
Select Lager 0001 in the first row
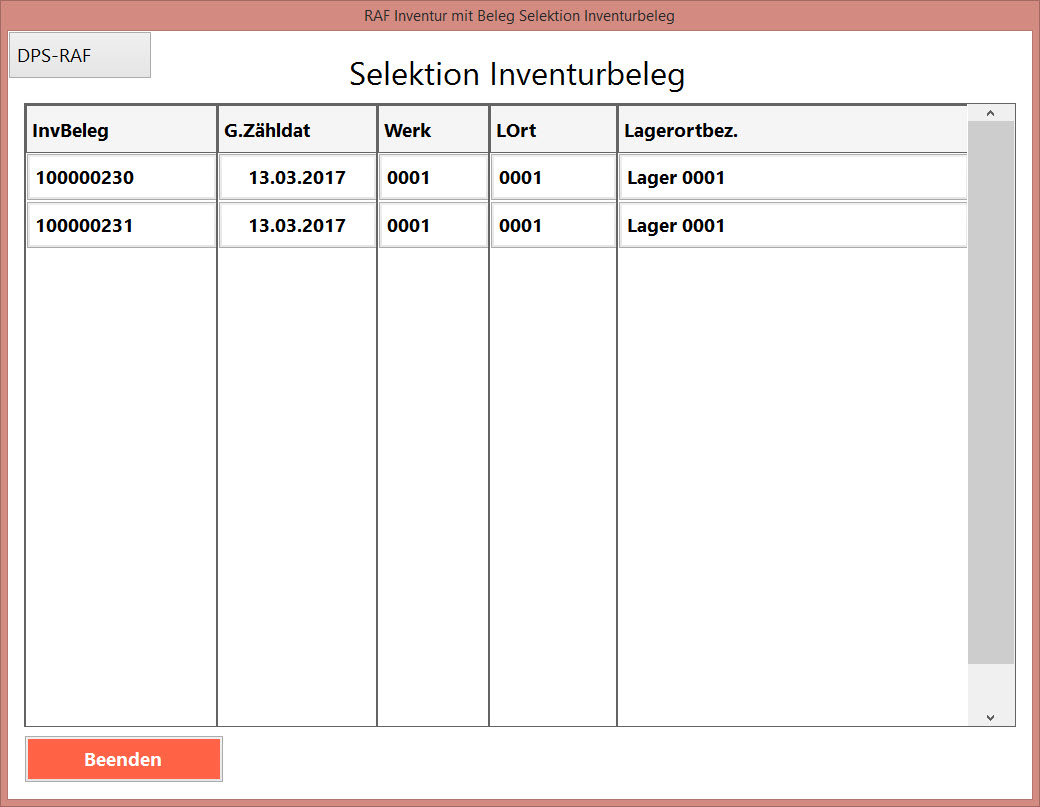tap(792, 178)
